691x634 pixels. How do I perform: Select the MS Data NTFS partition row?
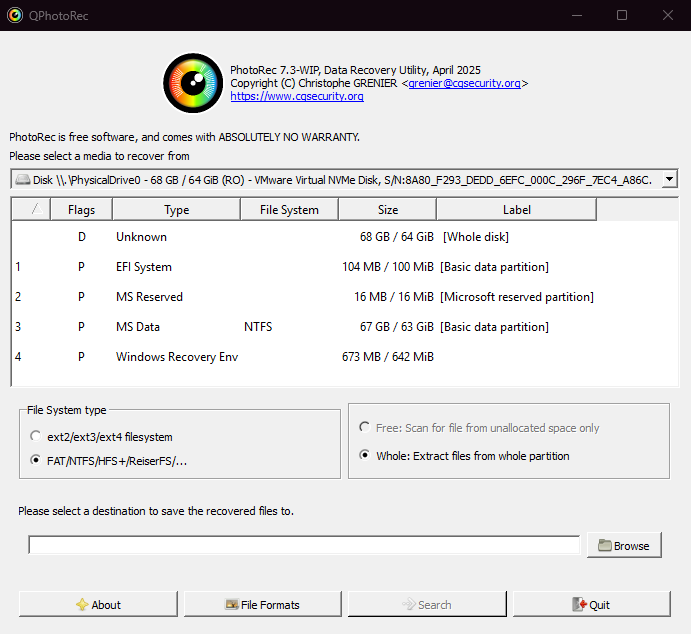[300, 327]
